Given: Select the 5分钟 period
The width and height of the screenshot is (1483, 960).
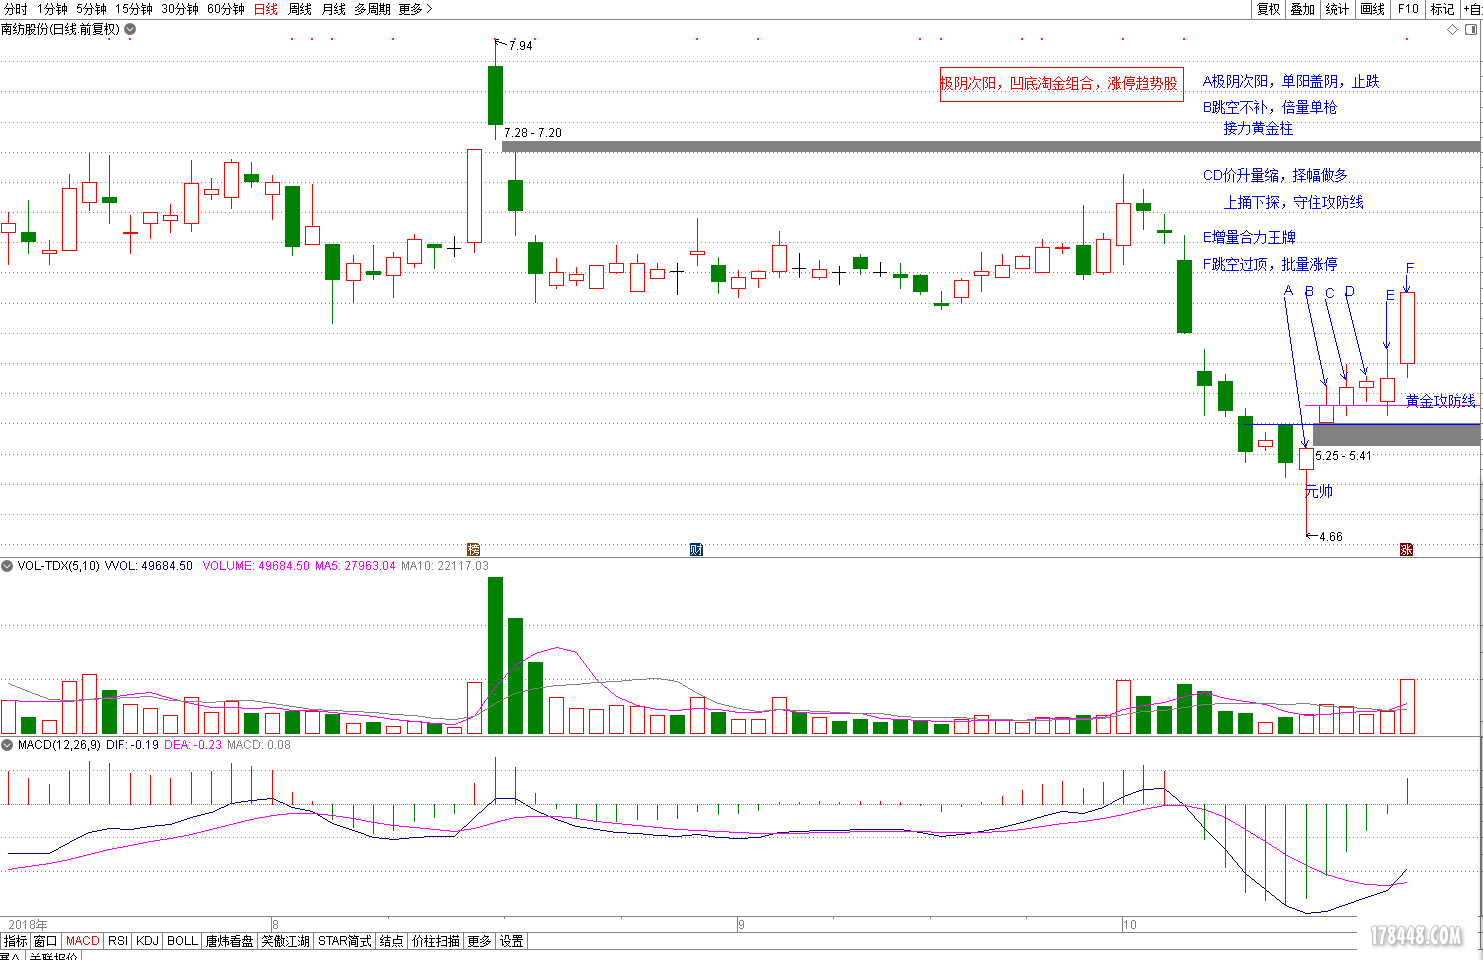Looking at the screenshot, I should [91, 9].
